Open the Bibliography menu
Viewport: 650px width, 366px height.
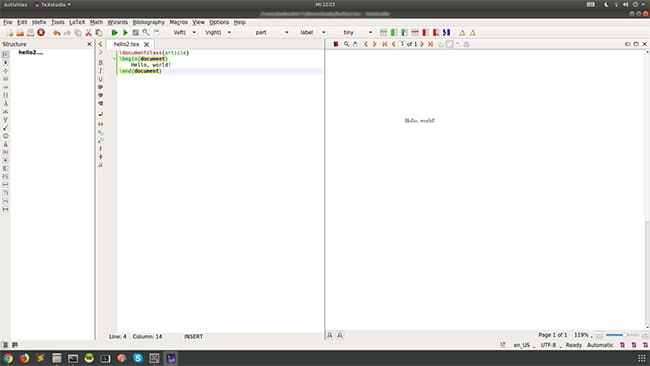148,22
